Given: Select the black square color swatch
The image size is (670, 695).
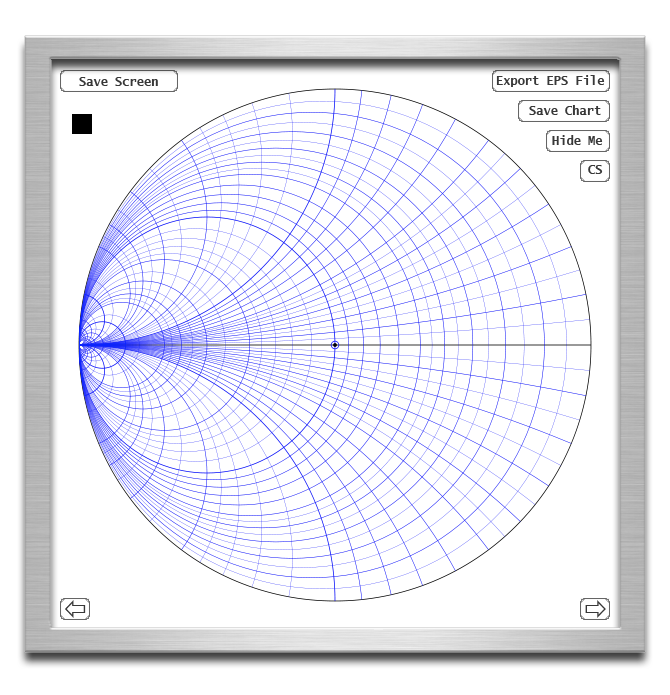Looking at the screenshot, I should pos(82,124).
